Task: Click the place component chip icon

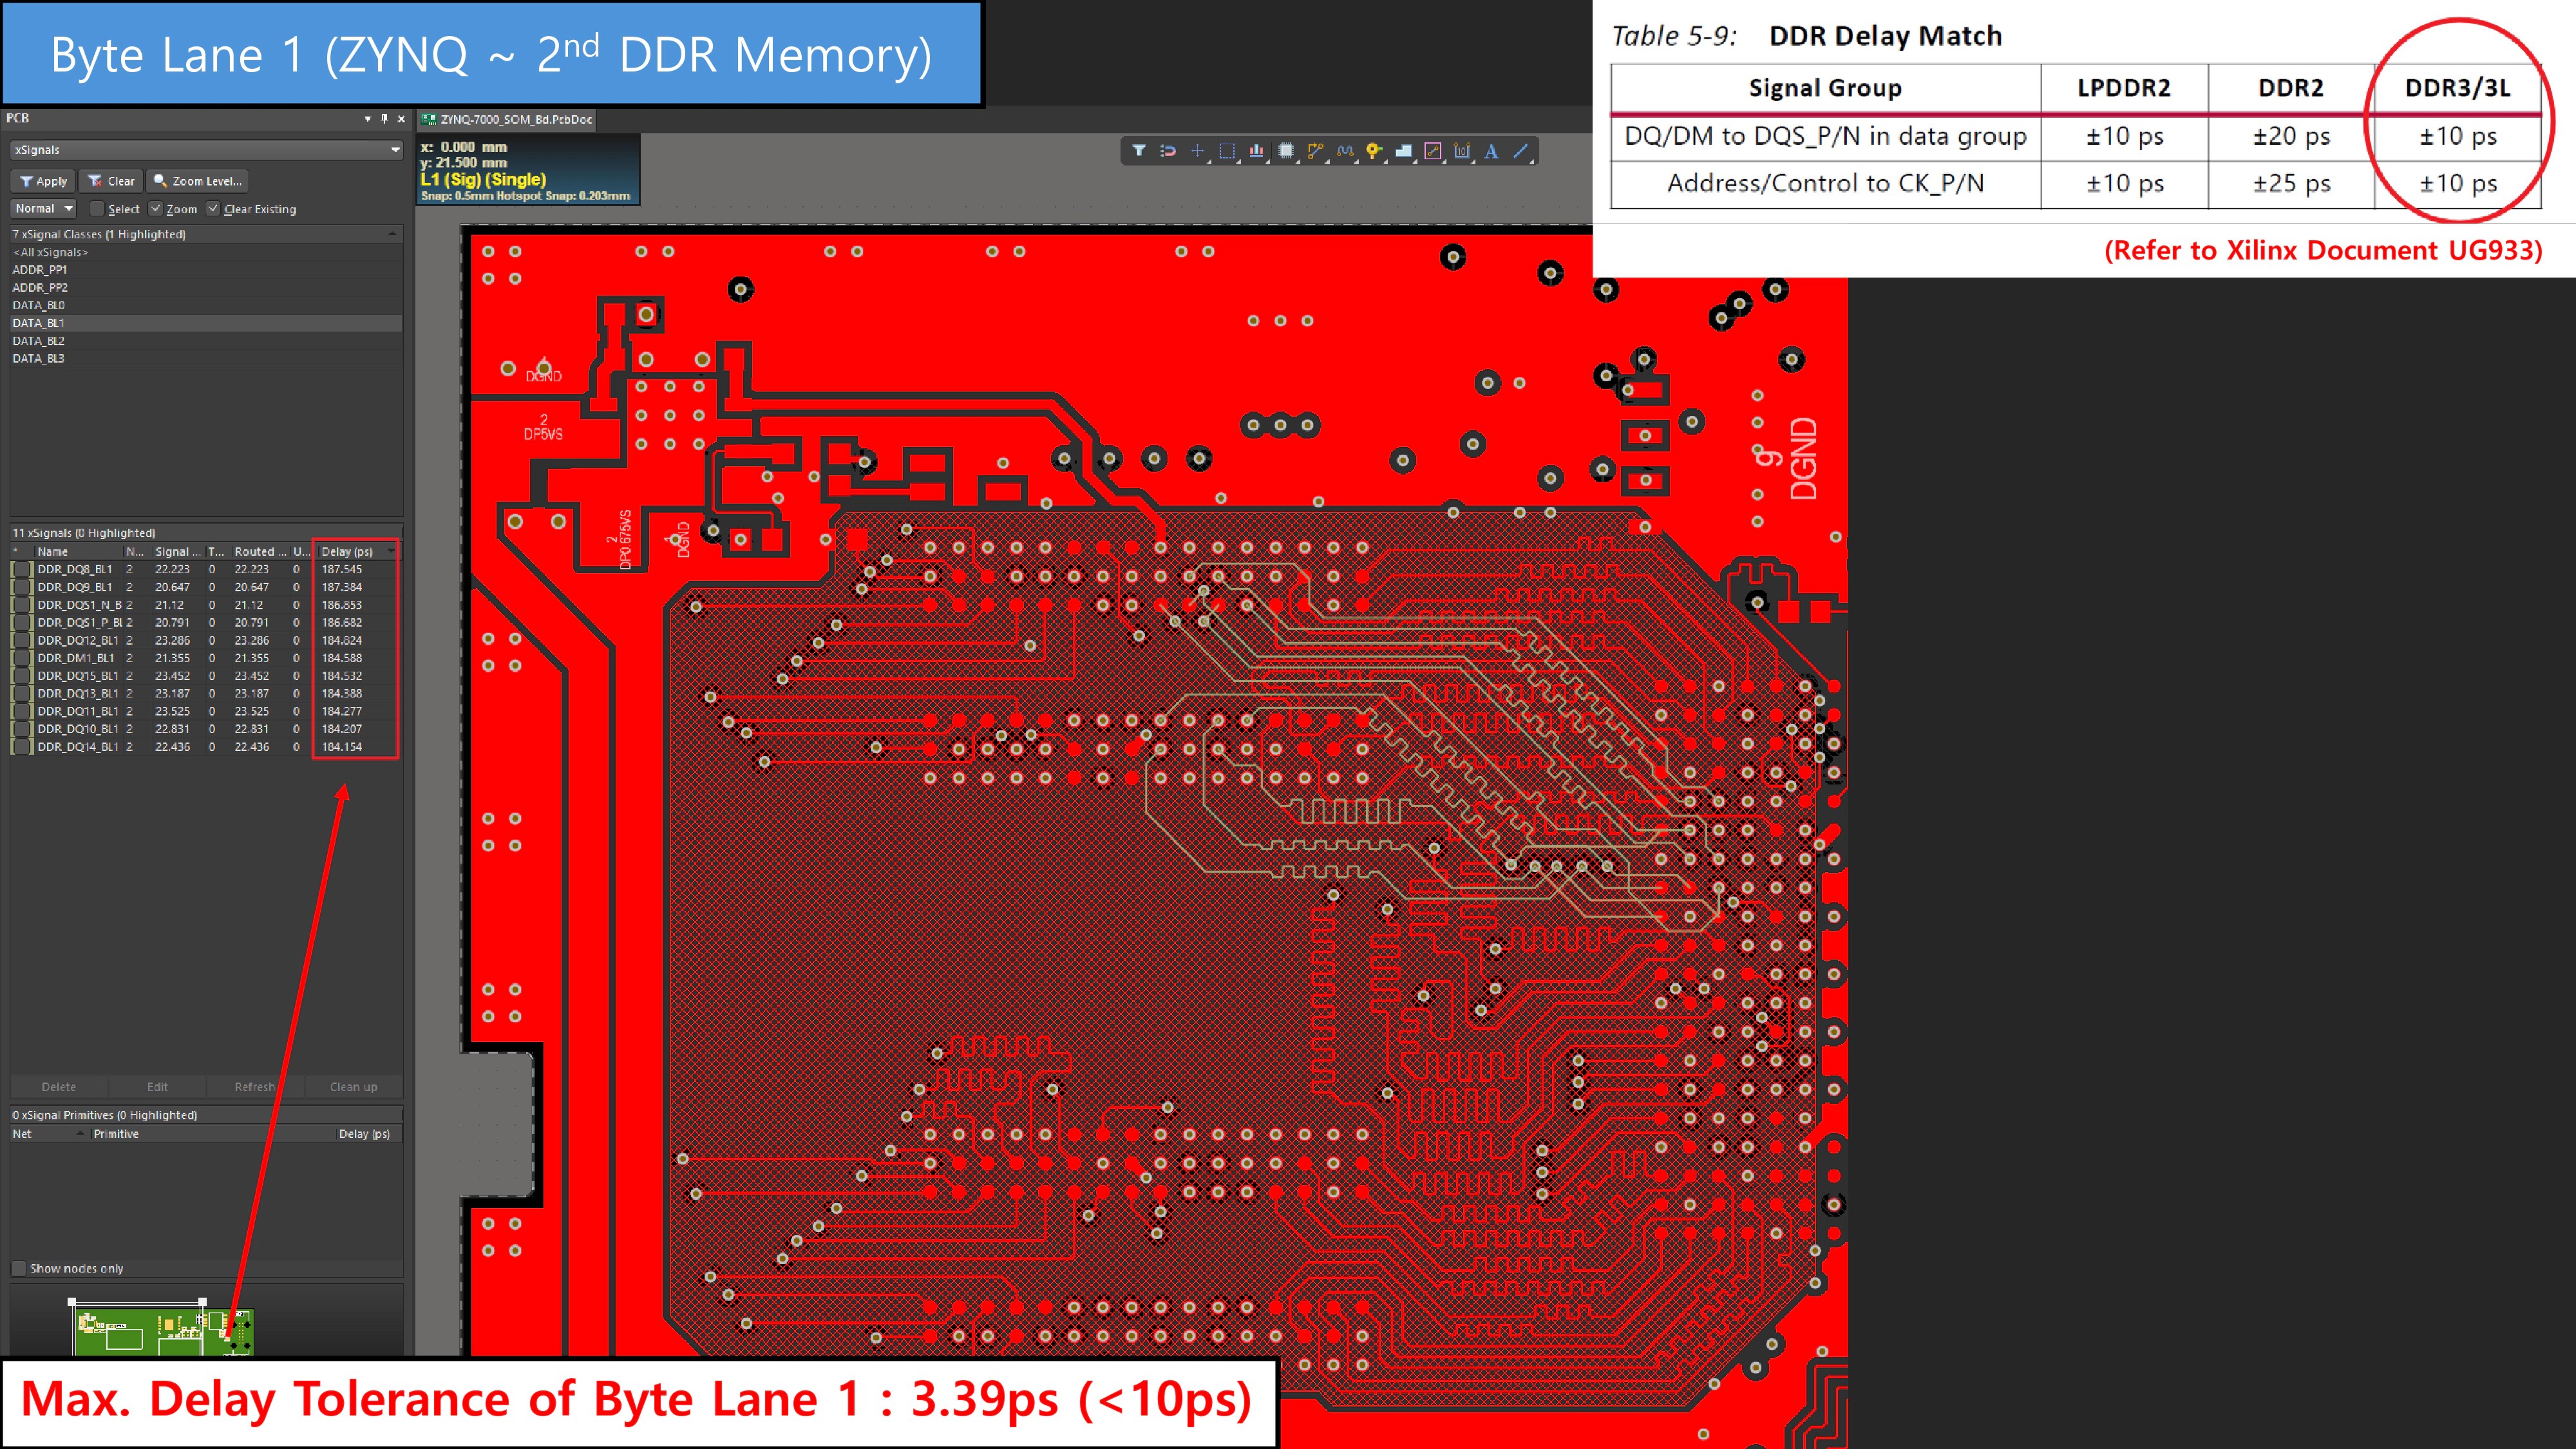Action: pyautogui.click(x=1286, y=151)
